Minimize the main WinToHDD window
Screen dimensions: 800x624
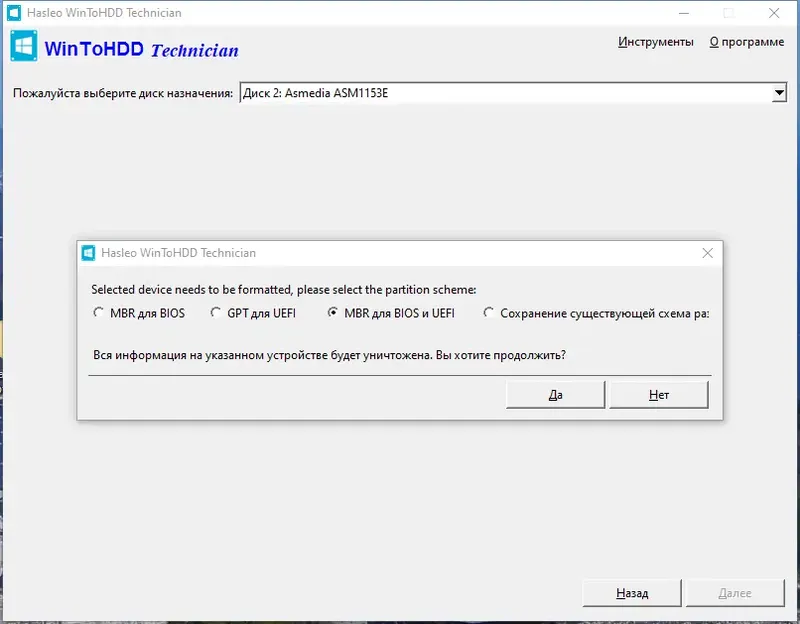[x=684, y=13]
